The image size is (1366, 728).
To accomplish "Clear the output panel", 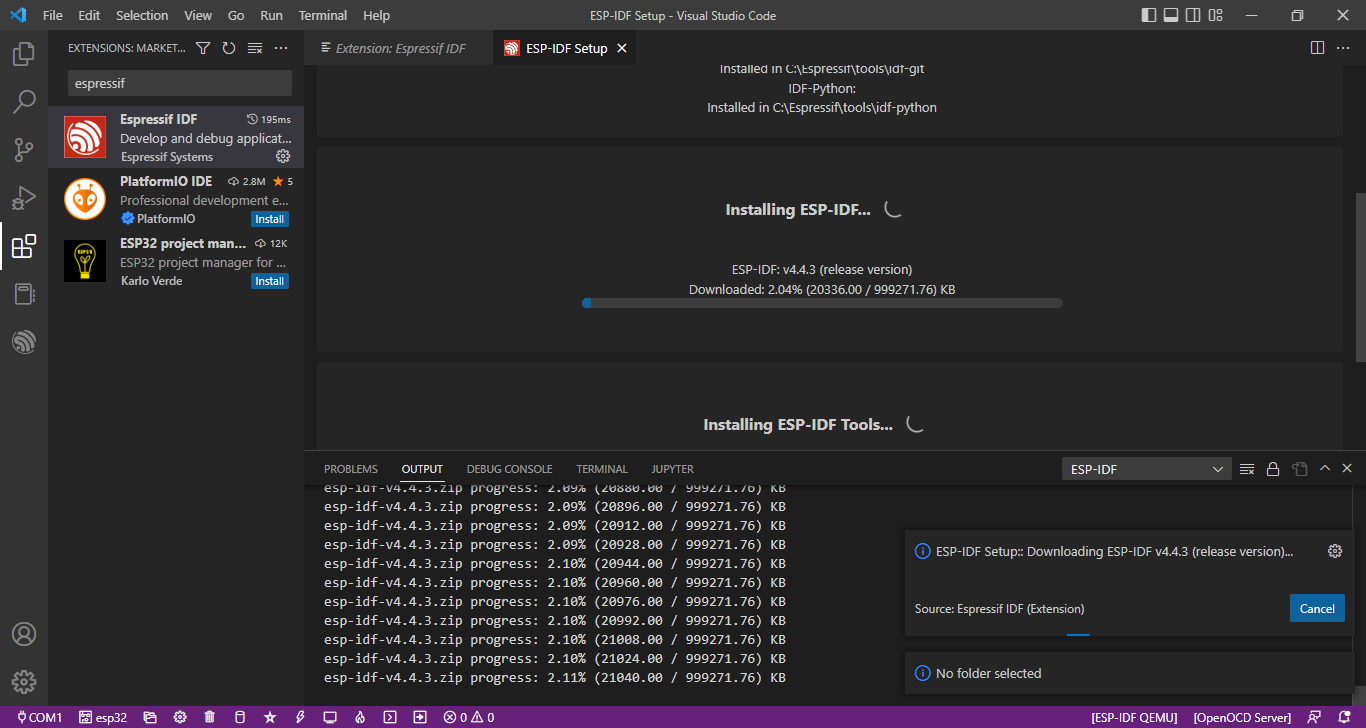I will tap(1247, 469).
